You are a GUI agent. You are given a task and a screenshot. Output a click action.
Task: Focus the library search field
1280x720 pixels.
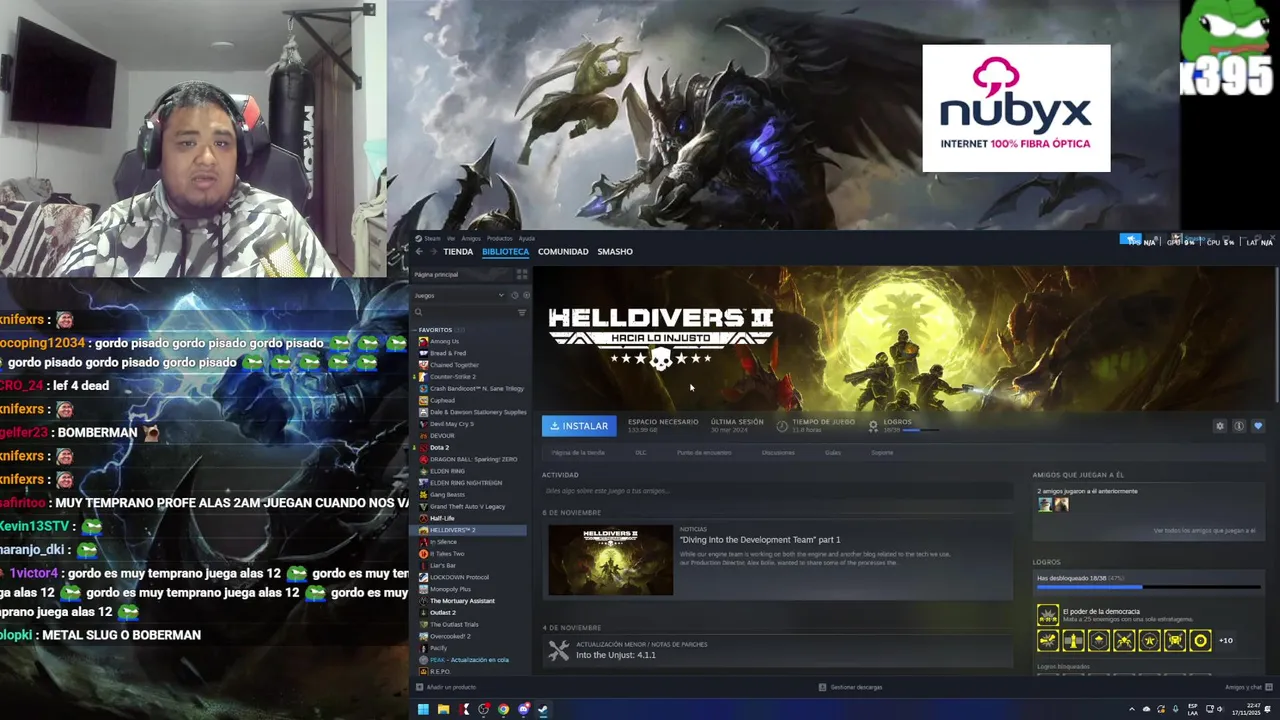coord(464,312)
